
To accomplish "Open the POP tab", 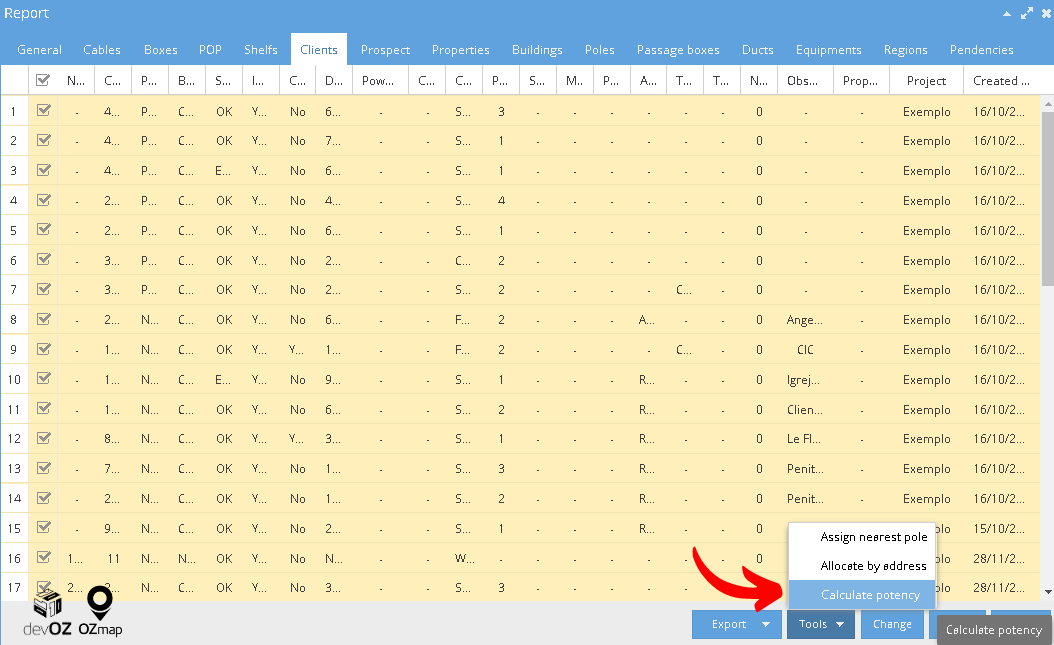I will [x=210, y=50].
